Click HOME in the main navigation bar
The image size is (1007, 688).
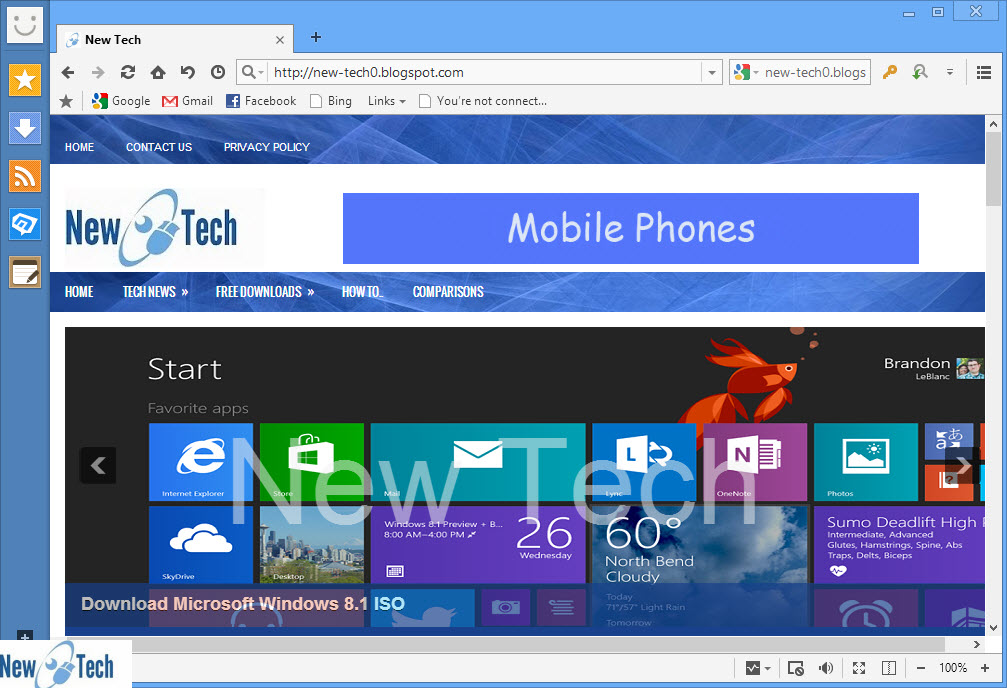79,292
